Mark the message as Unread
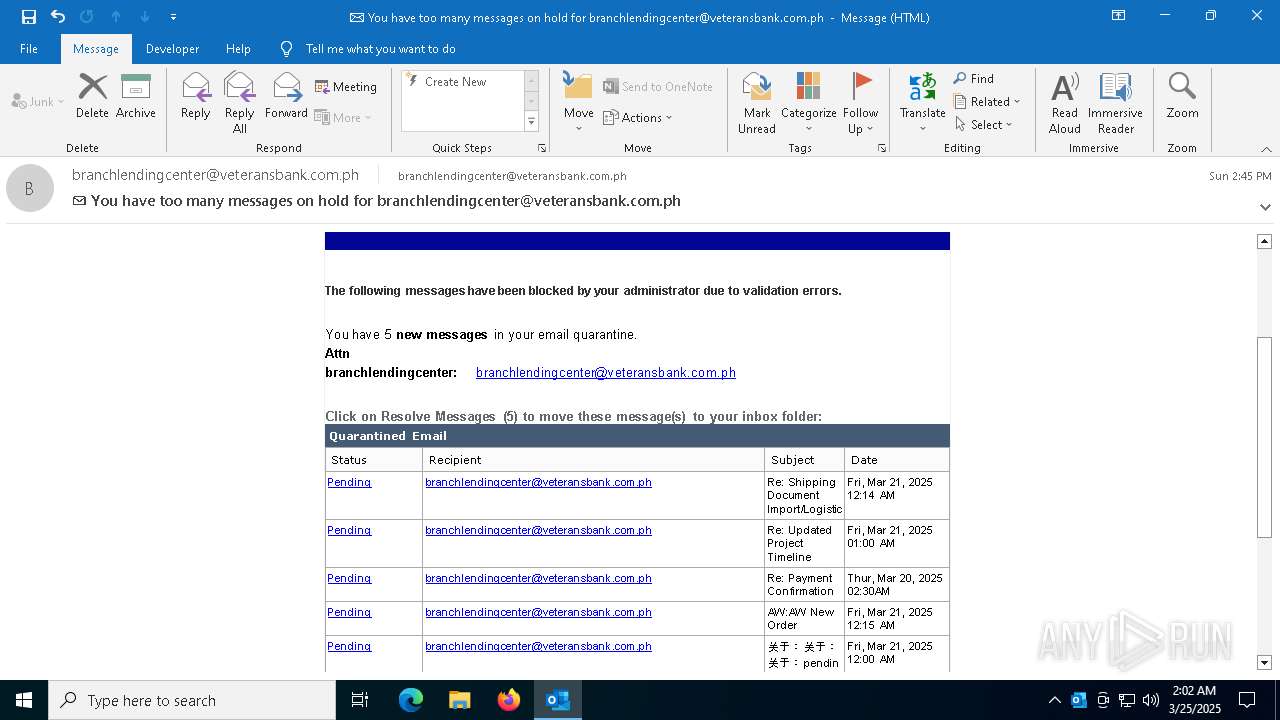The image size is (1280, 720). click(x=757, y=102)
